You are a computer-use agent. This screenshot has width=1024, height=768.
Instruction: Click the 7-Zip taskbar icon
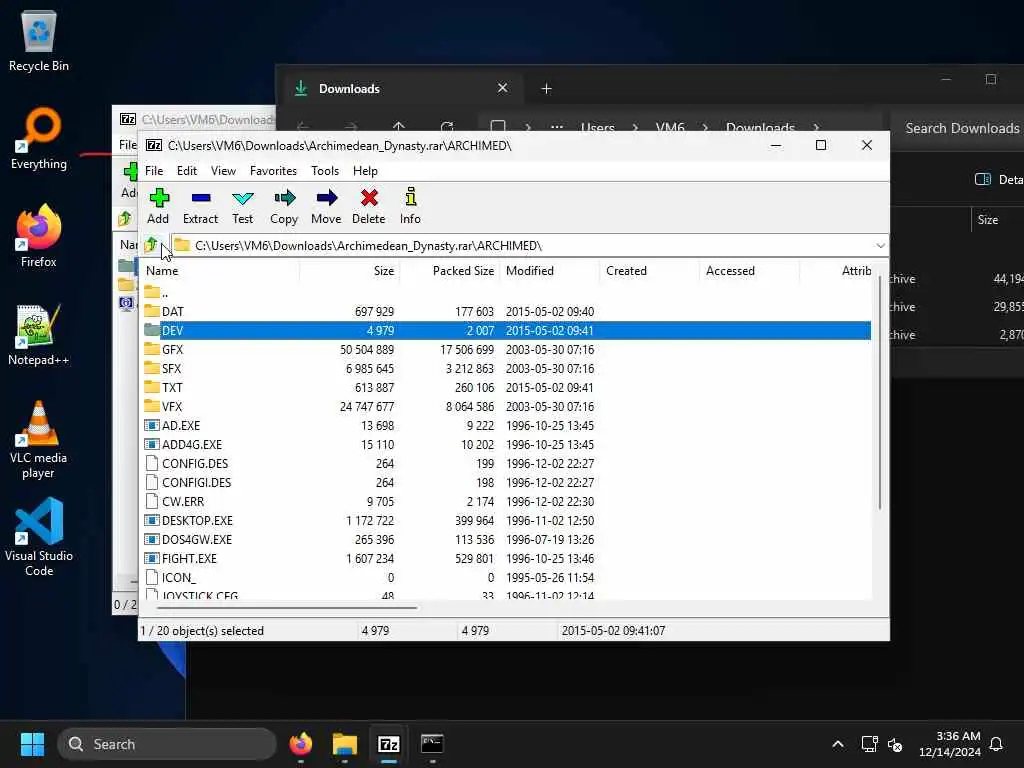[389, 744]
